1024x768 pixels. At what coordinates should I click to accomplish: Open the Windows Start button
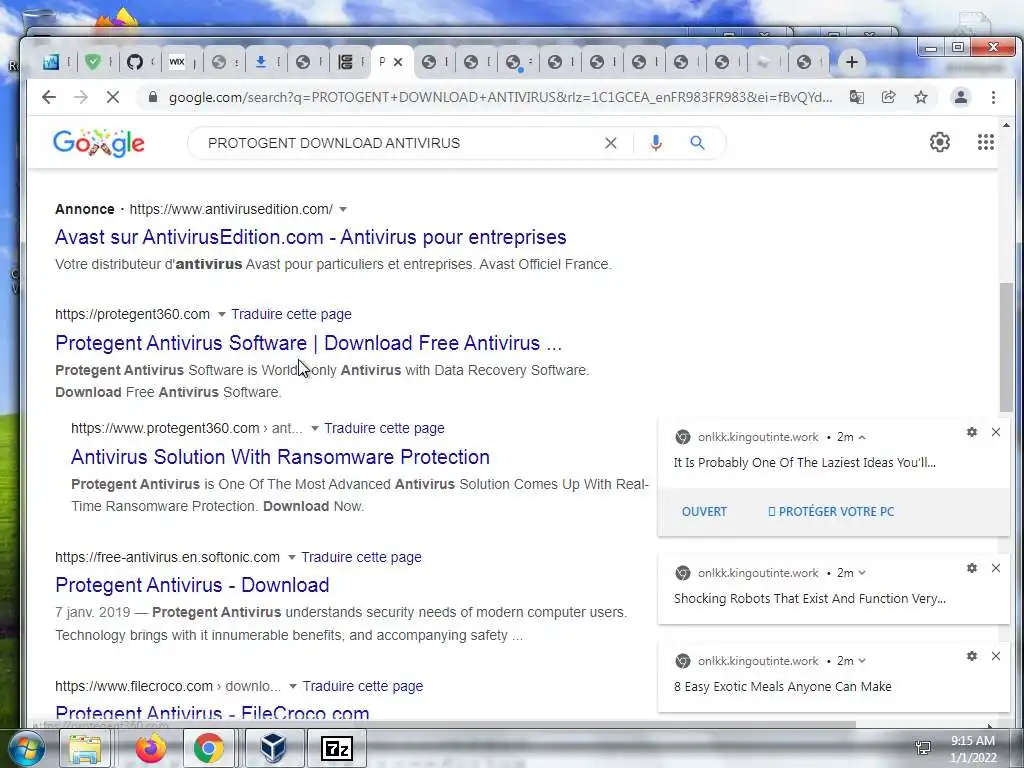[x=25, y=748]
